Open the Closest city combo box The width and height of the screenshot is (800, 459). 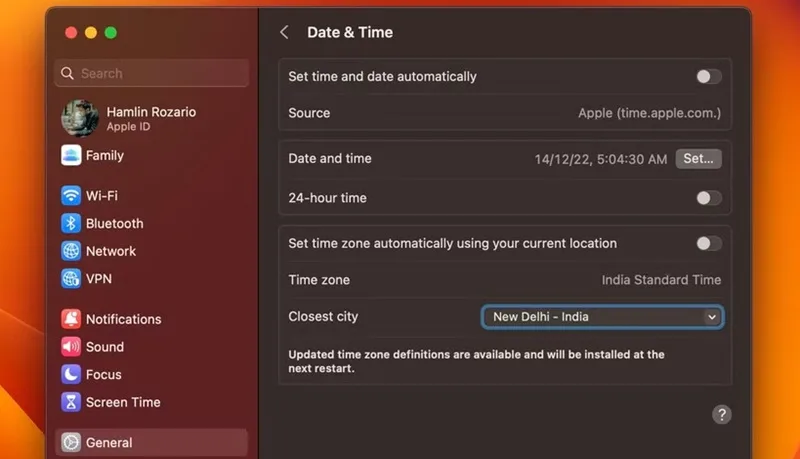(602, 317)
